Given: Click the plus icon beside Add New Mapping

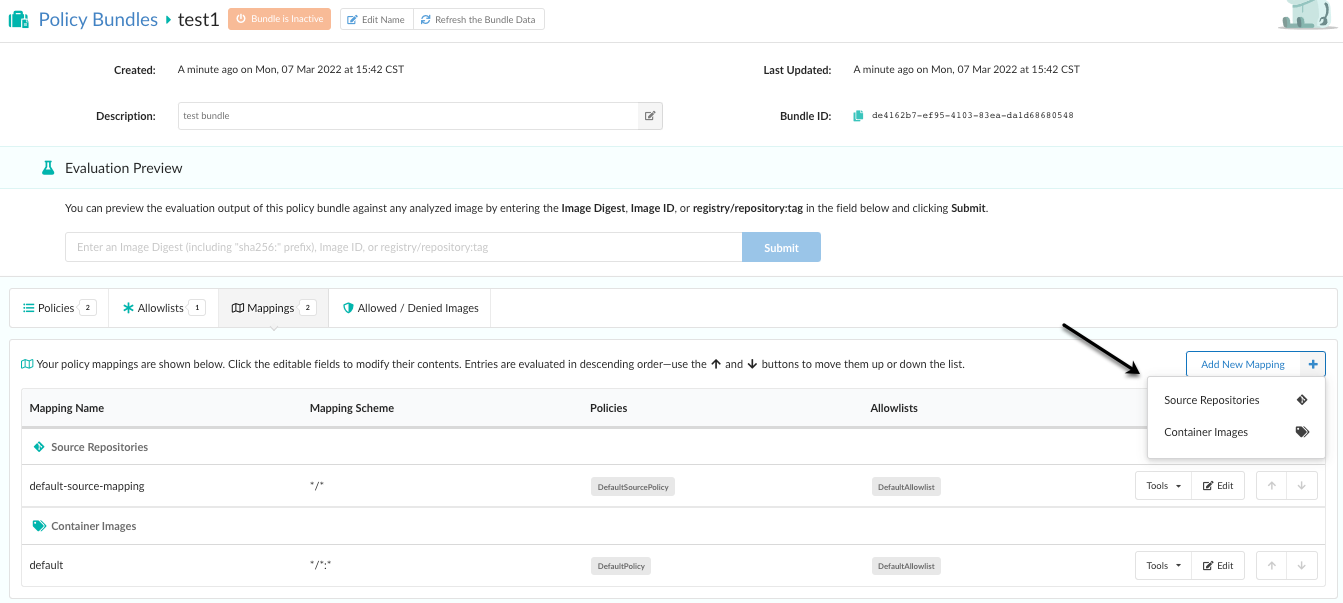Looking at the screenshot, I should (1312, 365).
